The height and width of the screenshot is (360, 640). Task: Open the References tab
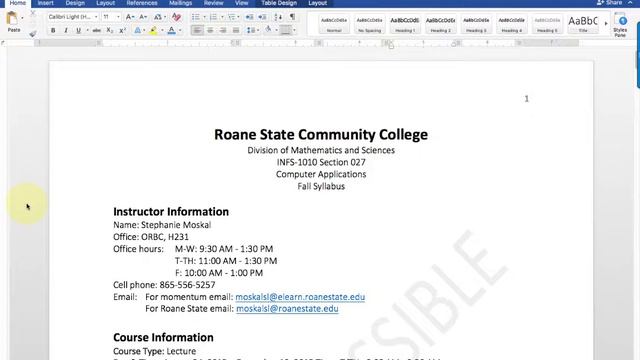point(142,3)
